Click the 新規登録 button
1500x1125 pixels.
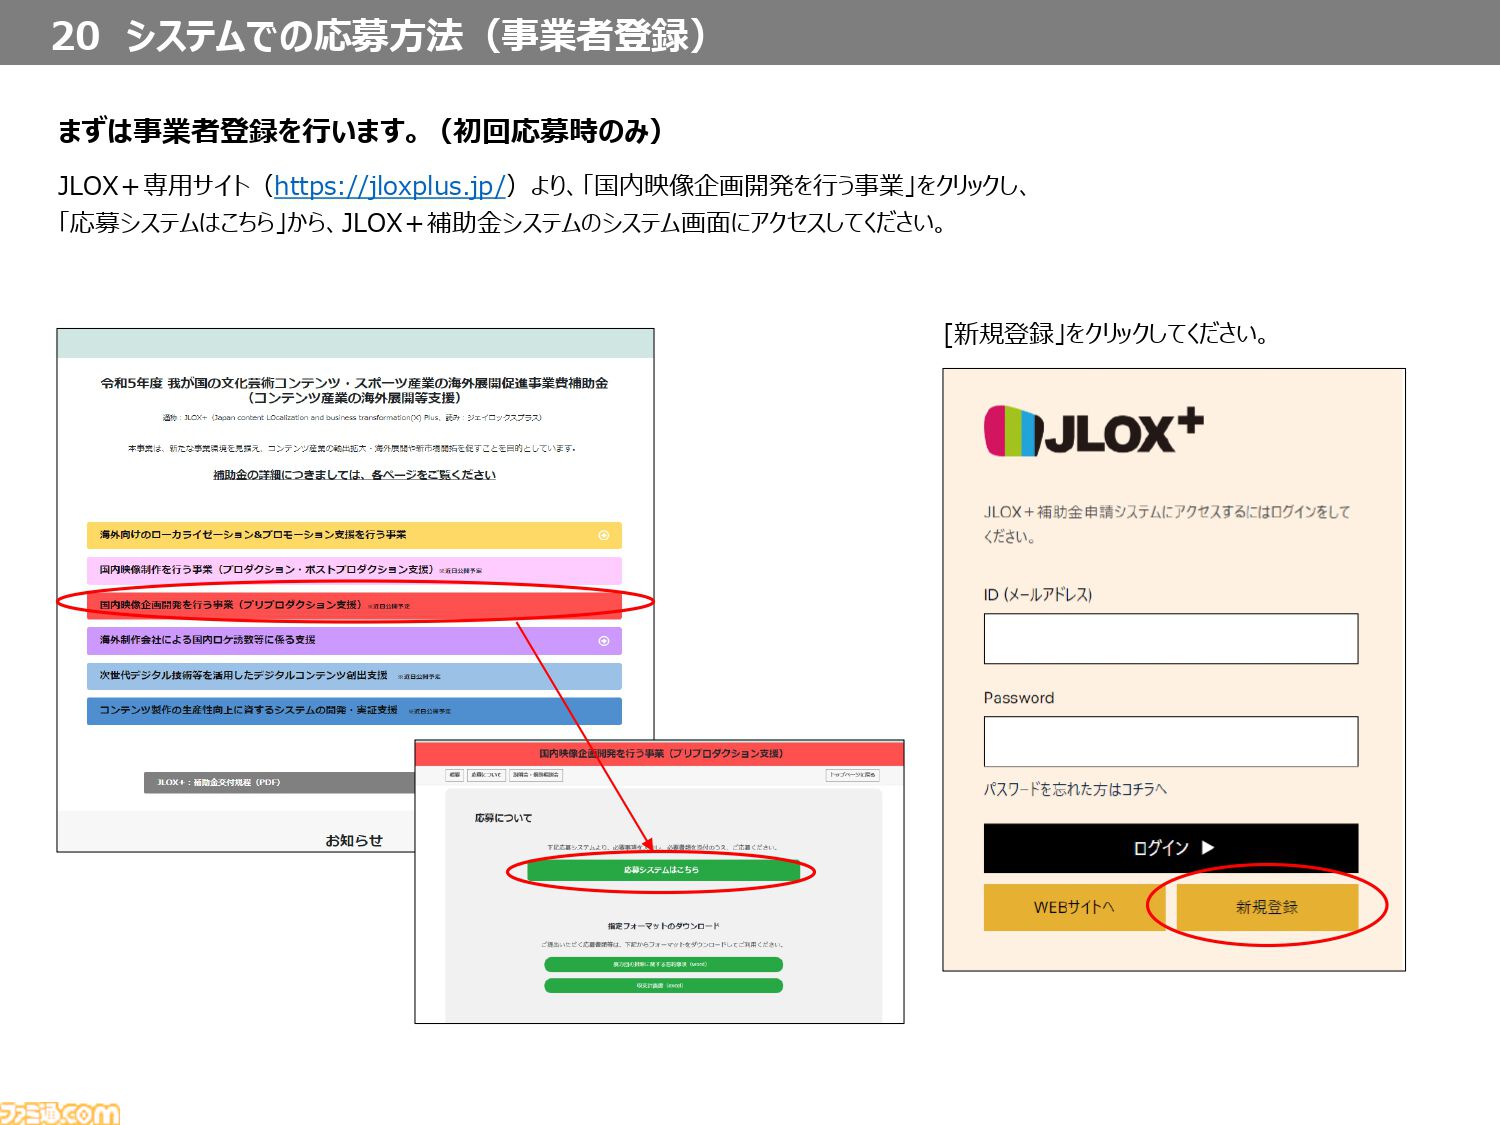pos(1267,907)
